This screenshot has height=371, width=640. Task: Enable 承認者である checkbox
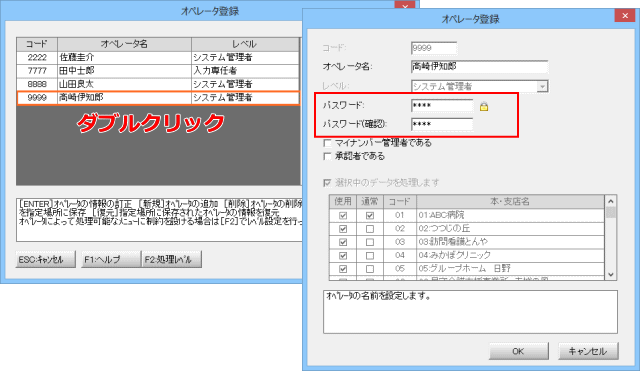(327, 156)
